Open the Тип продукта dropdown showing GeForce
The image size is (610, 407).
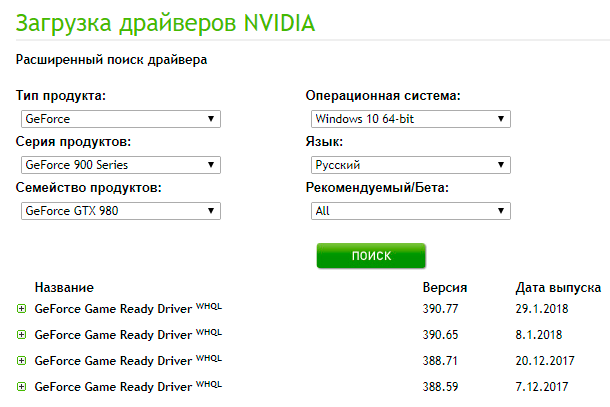[x=121, y=119]
